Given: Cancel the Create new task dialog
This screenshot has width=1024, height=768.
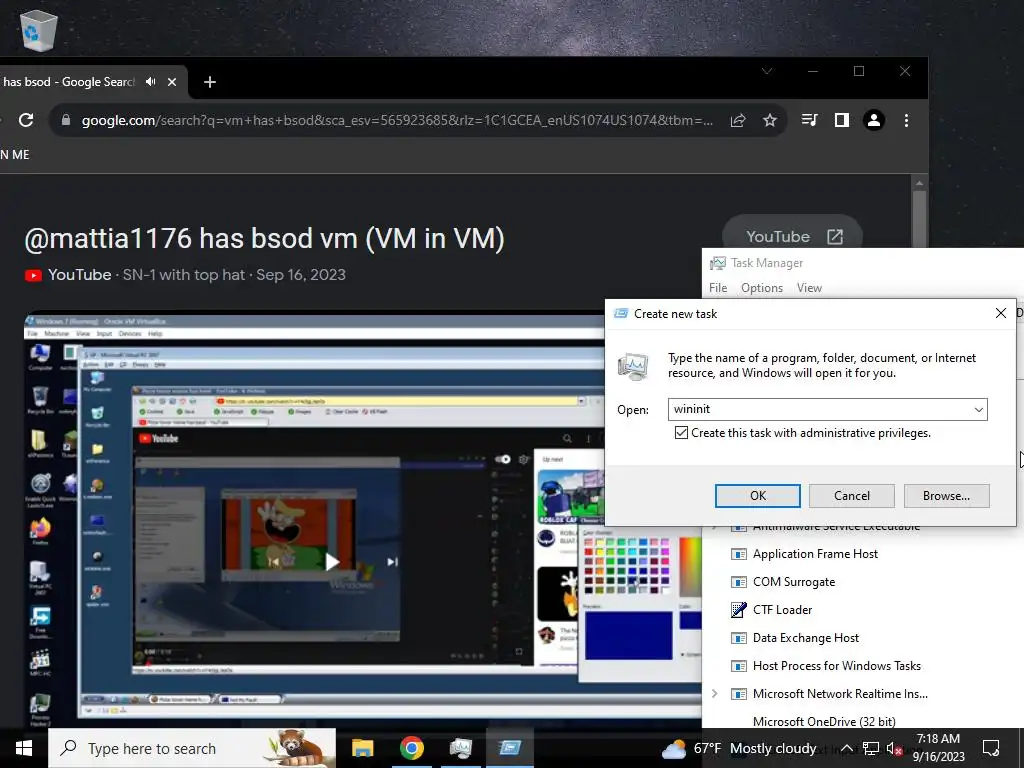Looking at the screenshot, I should (852, 496).
